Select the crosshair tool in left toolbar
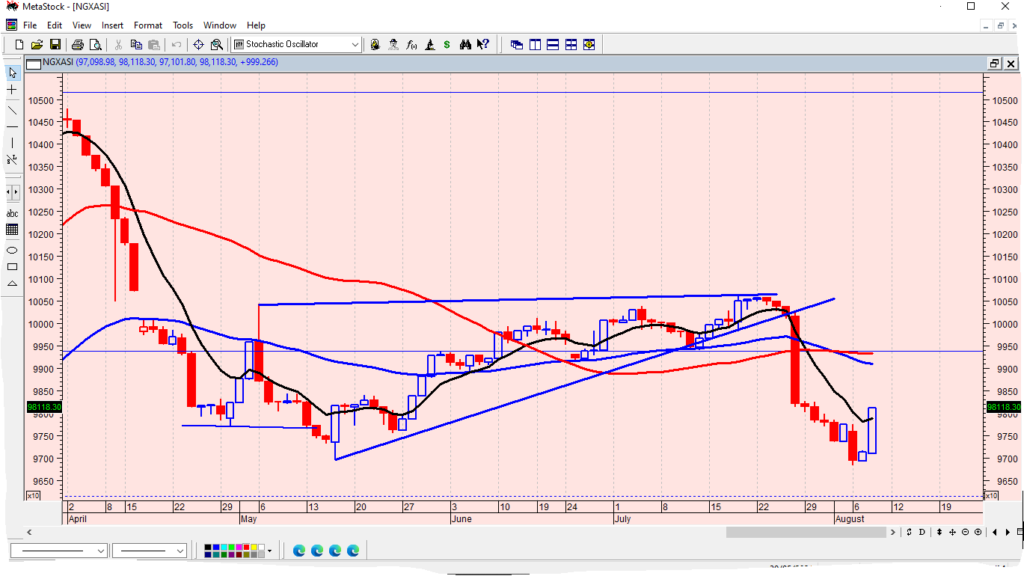Screen dimensions: 1024x576 tap(12, 90)
